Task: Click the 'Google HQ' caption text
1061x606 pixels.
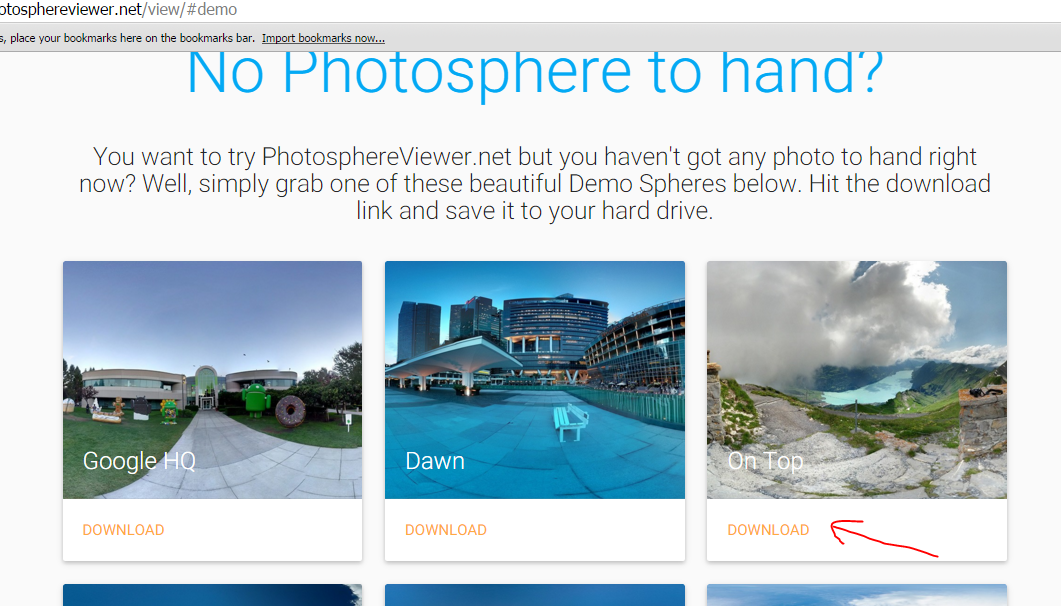Action: point(139,461)
